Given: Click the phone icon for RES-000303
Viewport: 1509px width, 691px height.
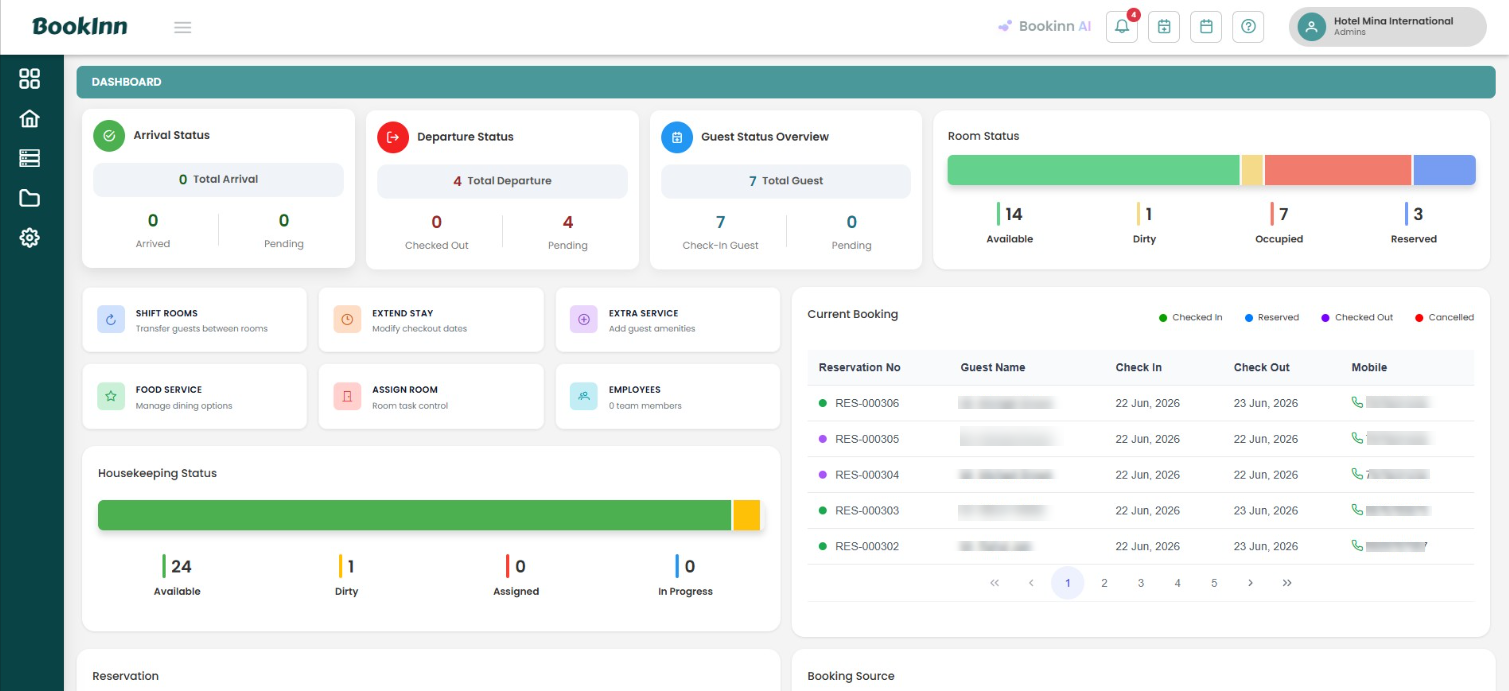Looking at the screenshot, I should click(x=1357, y=510).
